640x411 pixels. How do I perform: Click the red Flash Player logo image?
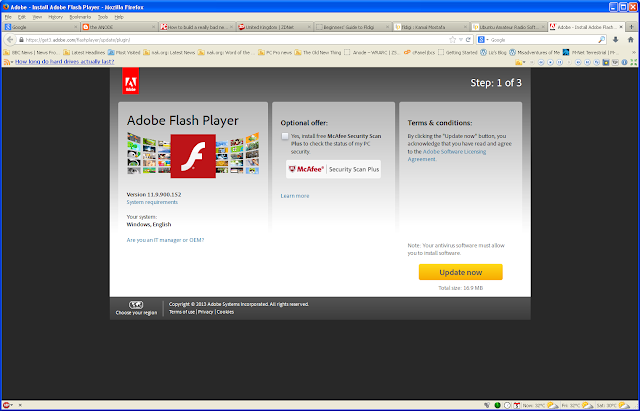click(x=193, y=156)
